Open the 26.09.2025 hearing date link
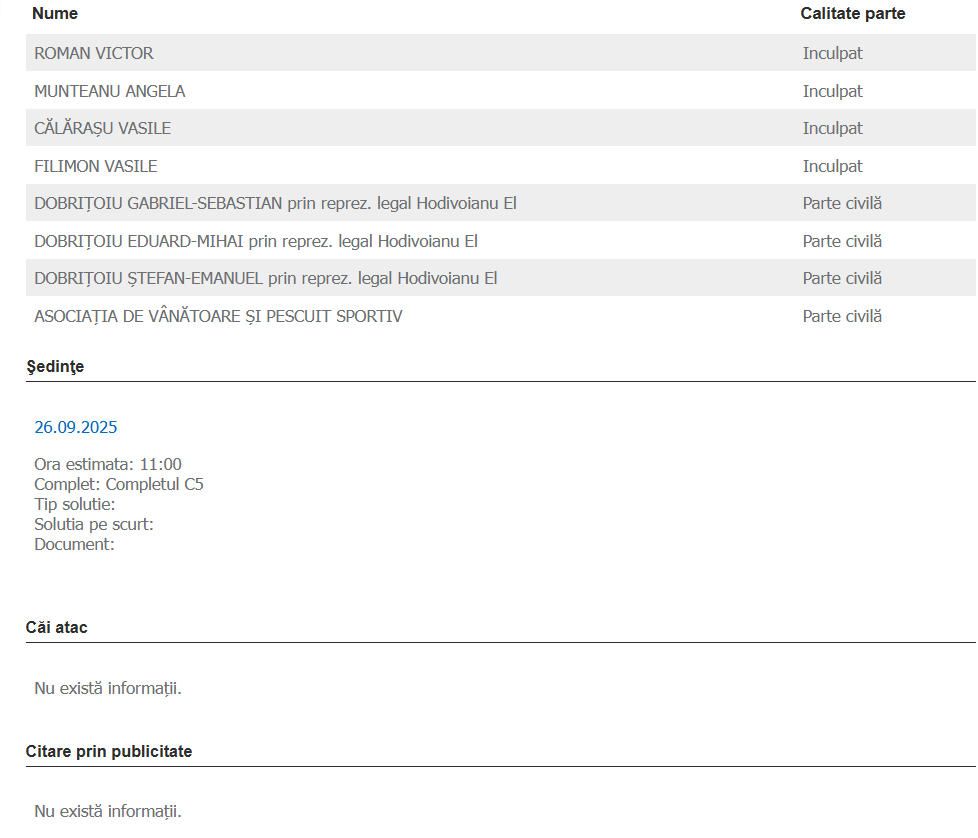Image resolution: width=978 pixels, height=838 pixels. pos(76,427)
